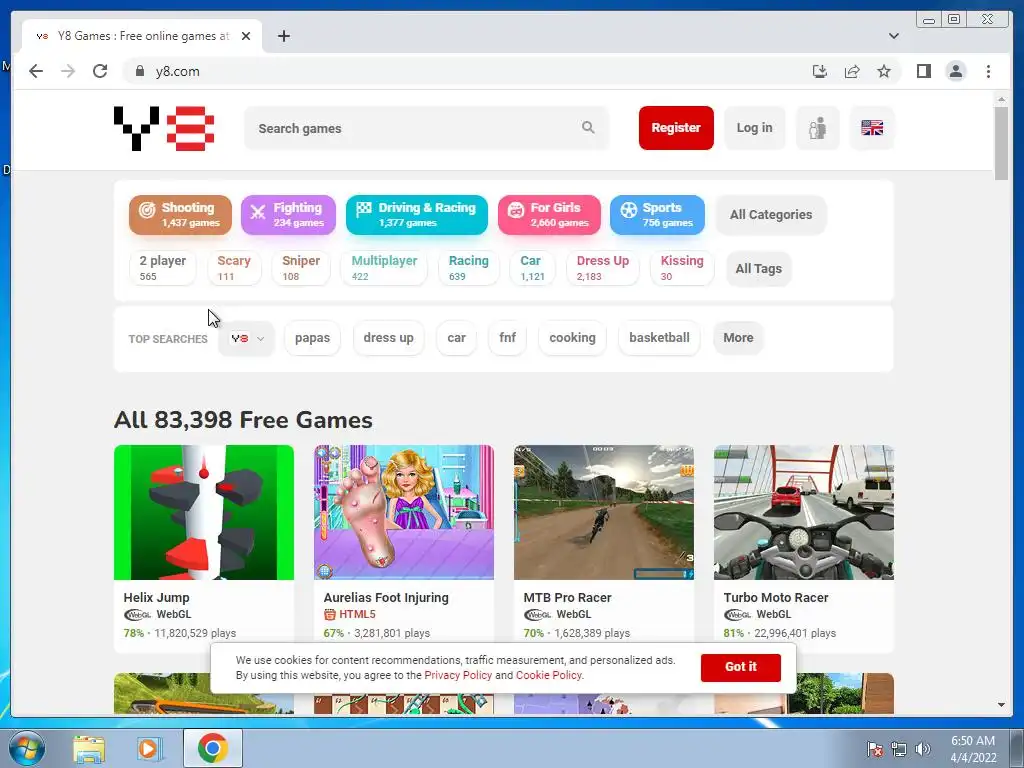Viewport: 1024px width, 768px height.
Task: Open Chrome three-dot menu
Action: 988,71
